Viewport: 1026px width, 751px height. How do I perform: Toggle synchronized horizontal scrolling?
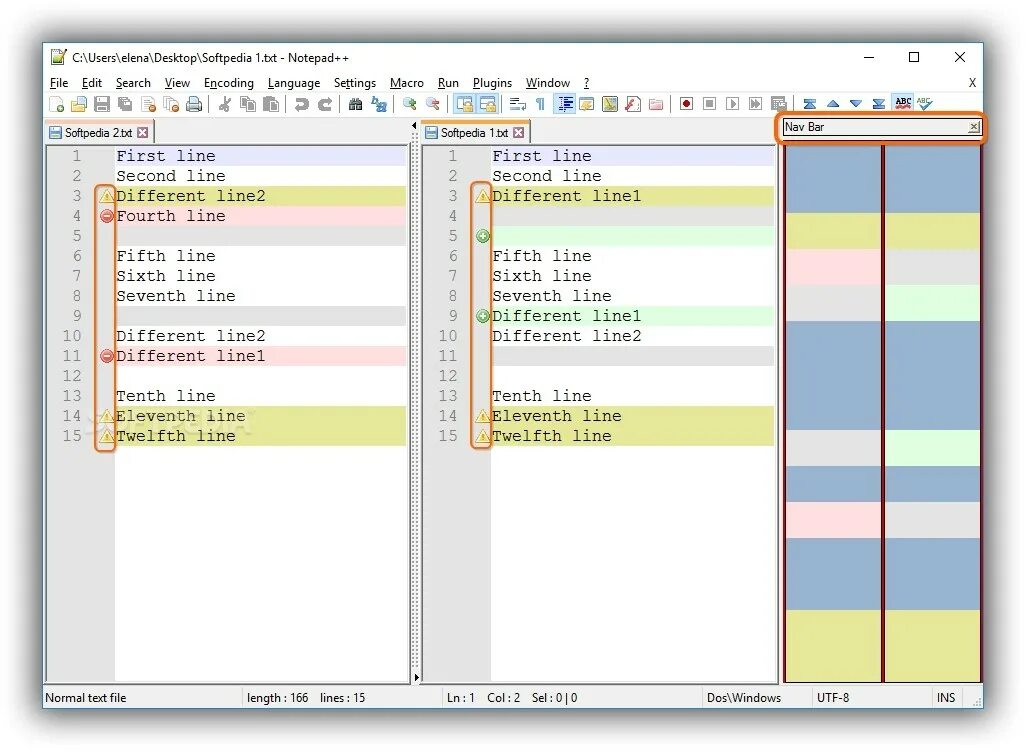tap(487, 104)
